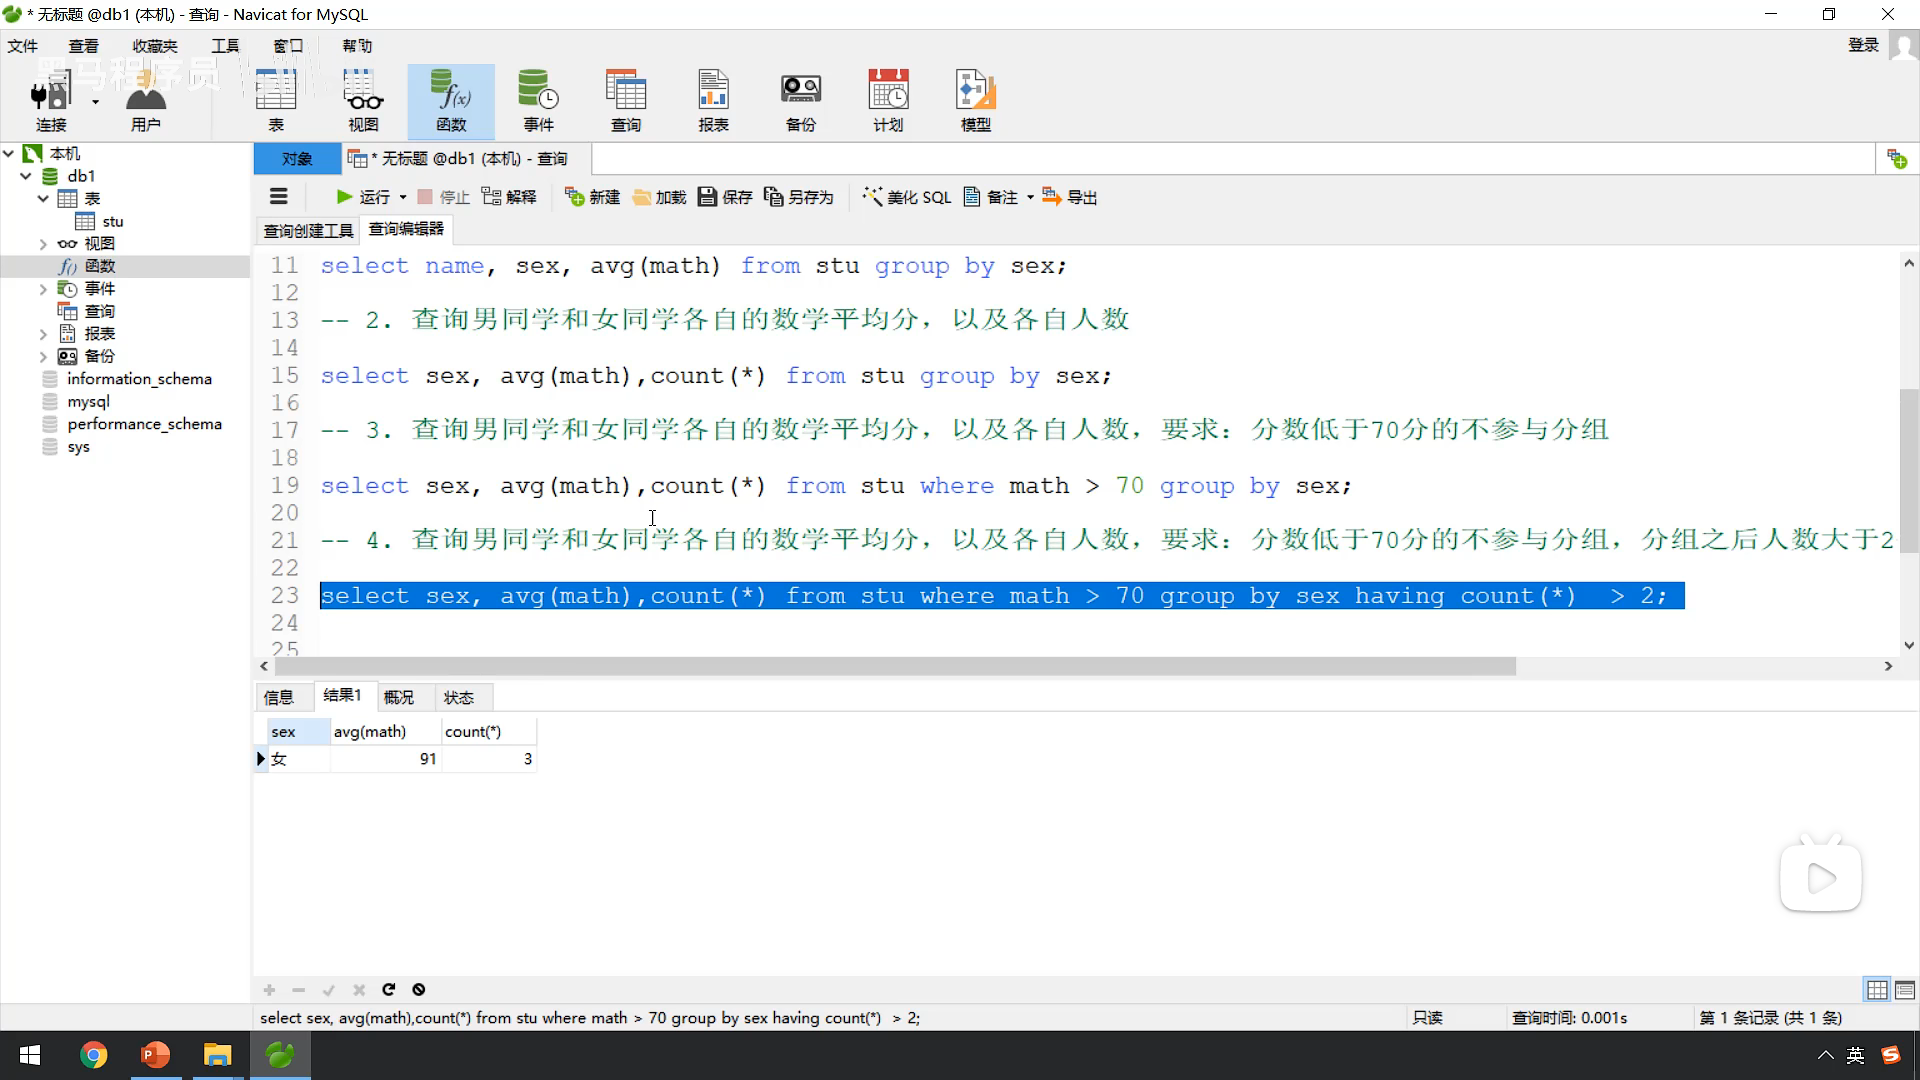Viewport: 1920px width, 1080px height.
Task: Click the refresh icon below results grid
Action: (x=389, y=990)
